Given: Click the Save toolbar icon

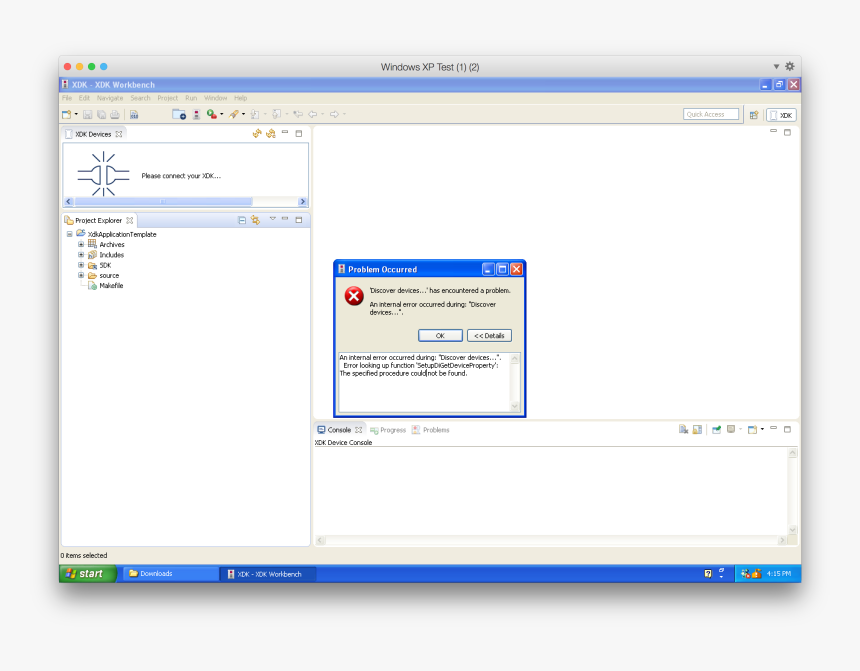Looking at the screenshot, I should (x=88, y=114).
